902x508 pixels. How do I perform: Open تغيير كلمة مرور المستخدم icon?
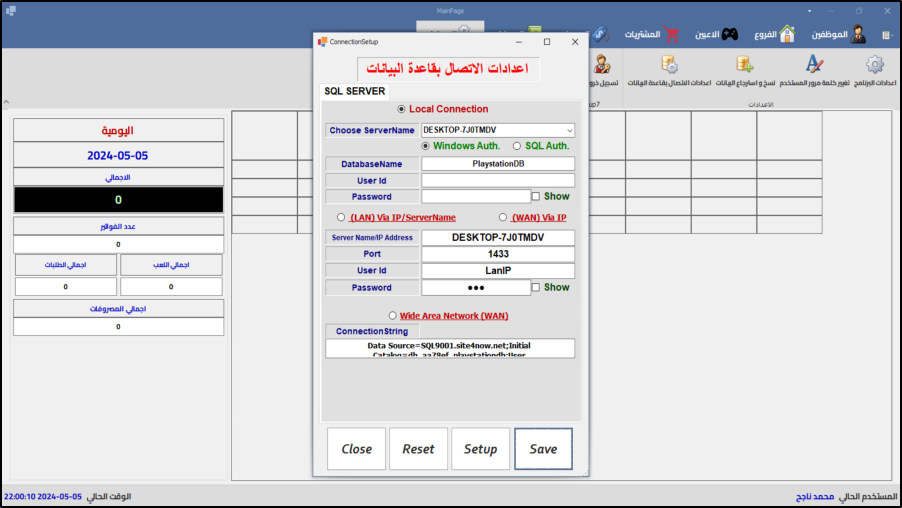pyautogui.click(x=814, y=65)
